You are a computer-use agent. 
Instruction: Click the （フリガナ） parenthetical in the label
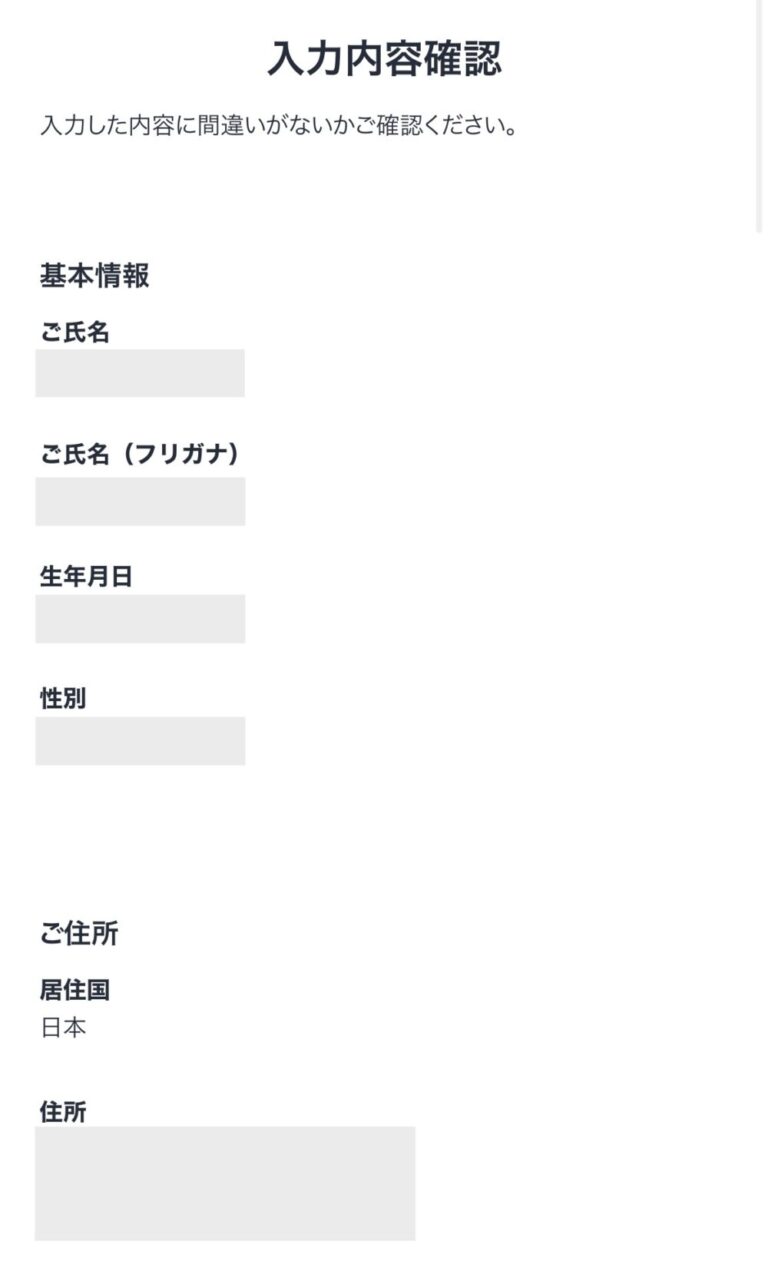181,454
